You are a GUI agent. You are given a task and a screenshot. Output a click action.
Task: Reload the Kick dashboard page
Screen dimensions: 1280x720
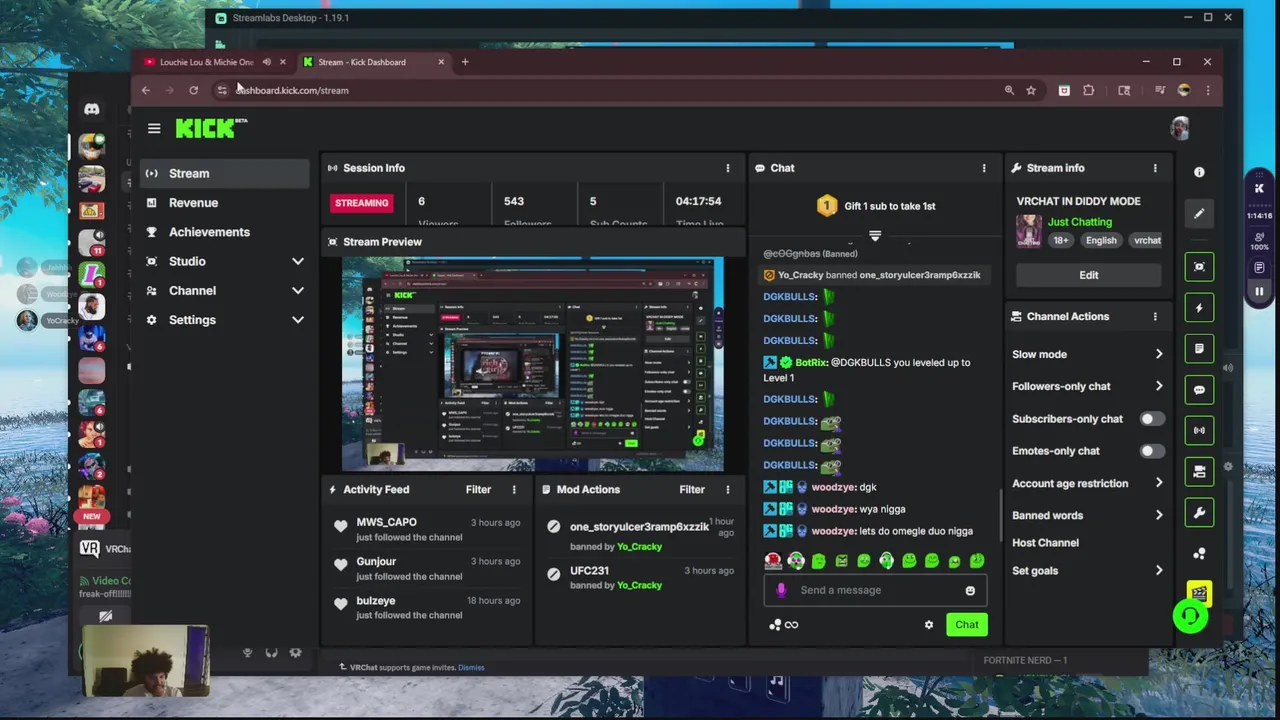(194, 90)
